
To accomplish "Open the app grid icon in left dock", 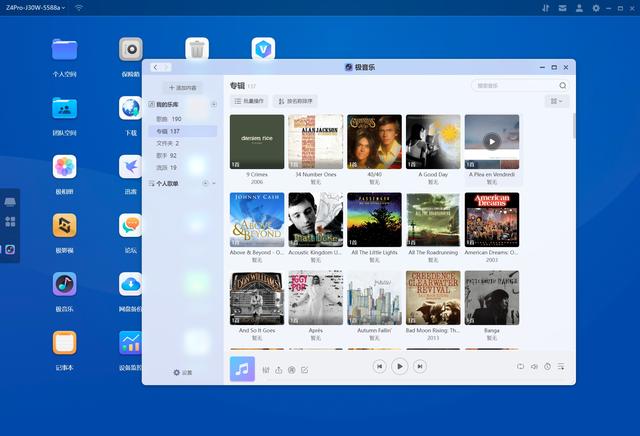I will click(10, 222).
